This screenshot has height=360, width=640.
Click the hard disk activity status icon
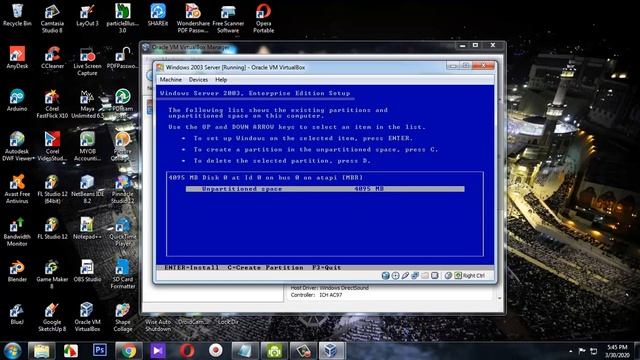385,276
